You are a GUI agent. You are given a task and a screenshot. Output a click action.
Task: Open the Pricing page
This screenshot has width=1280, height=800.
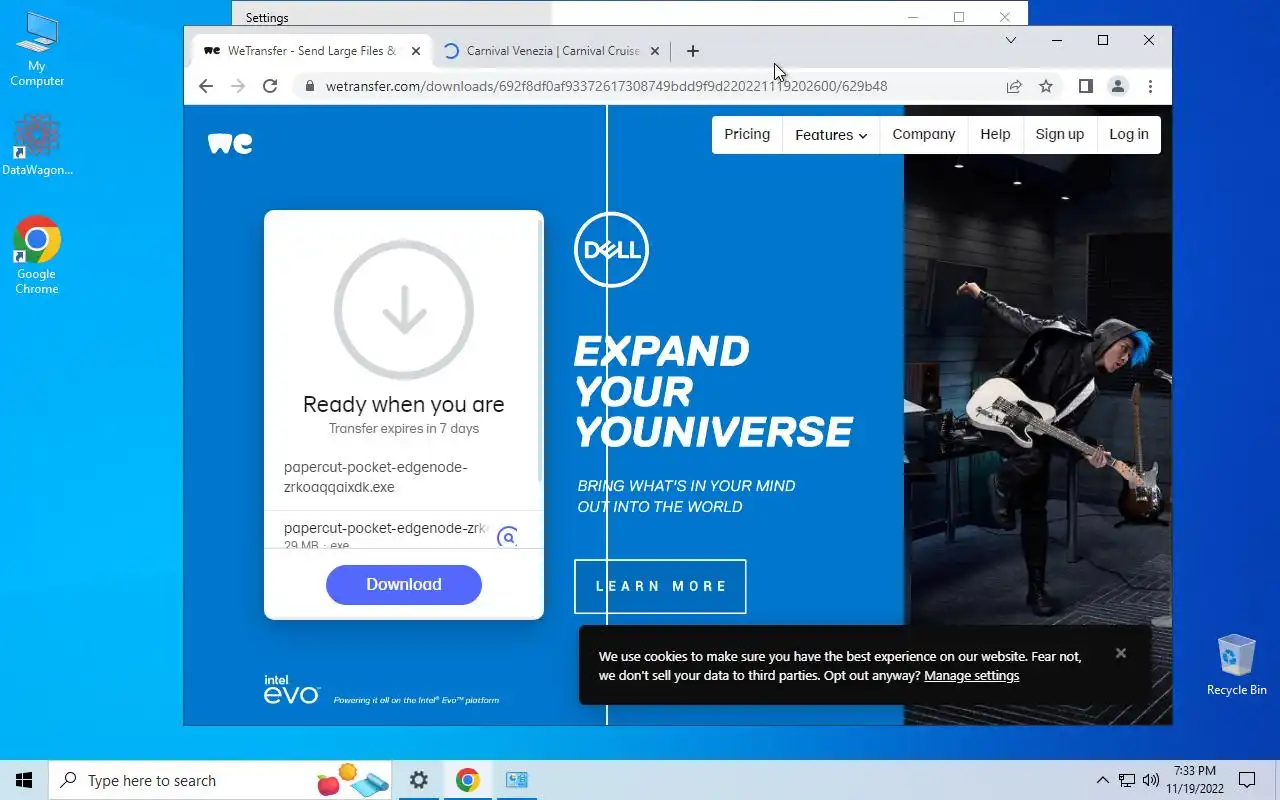coord(747,134)
